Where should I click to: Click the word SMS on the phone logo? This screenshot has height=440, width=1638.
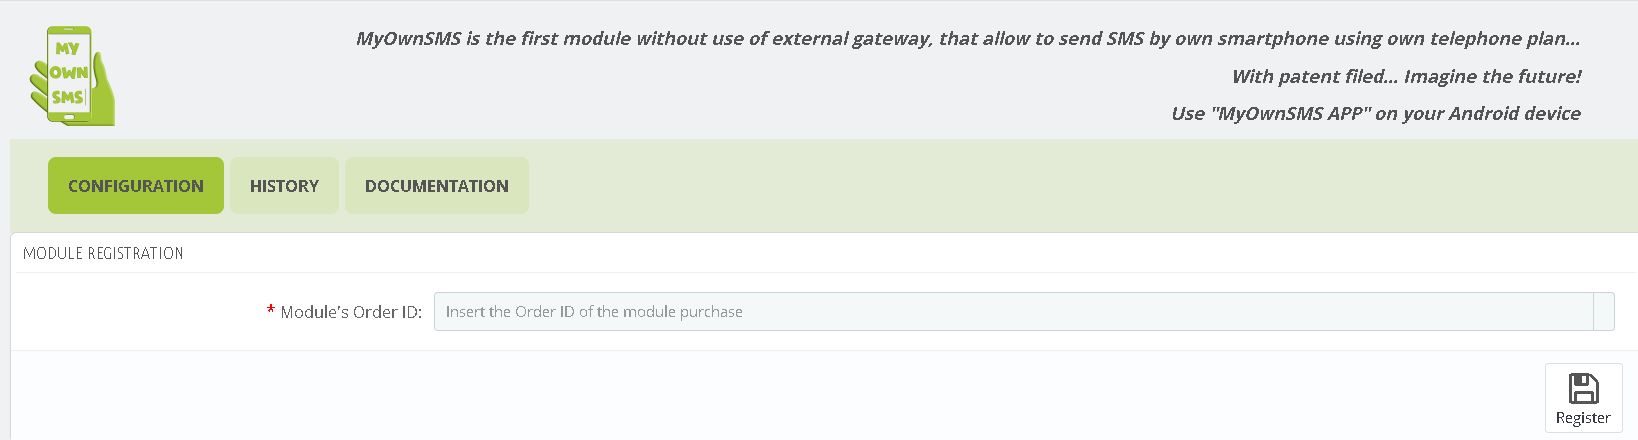point(68,97)
